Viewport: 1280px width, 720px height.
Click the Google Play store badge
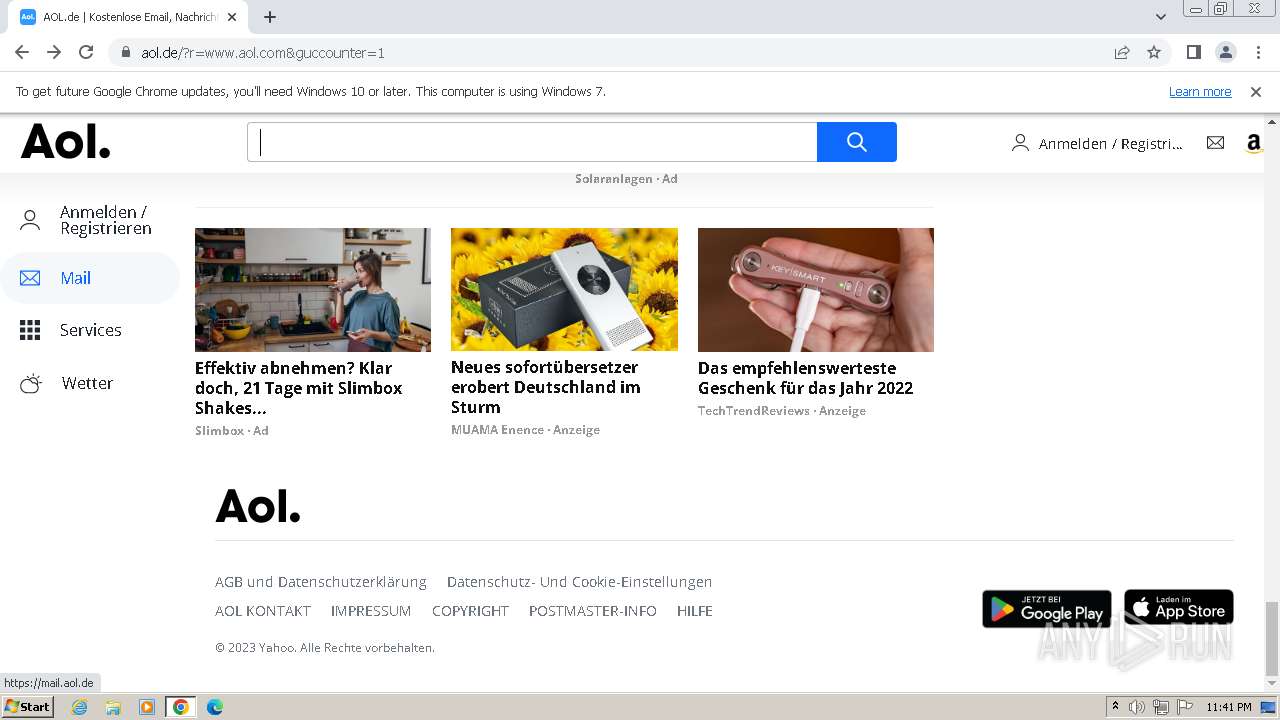pos(1047,608)
